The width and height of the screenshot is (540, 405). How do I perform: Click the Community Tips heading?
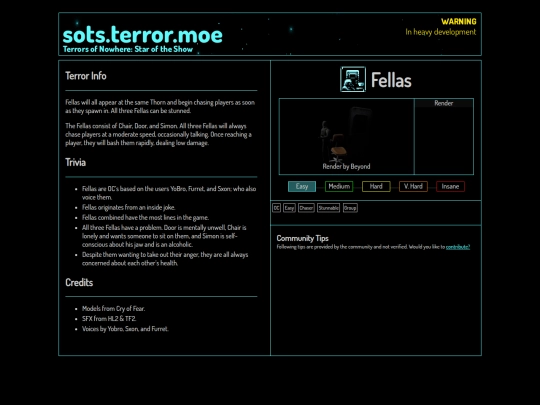302,238
